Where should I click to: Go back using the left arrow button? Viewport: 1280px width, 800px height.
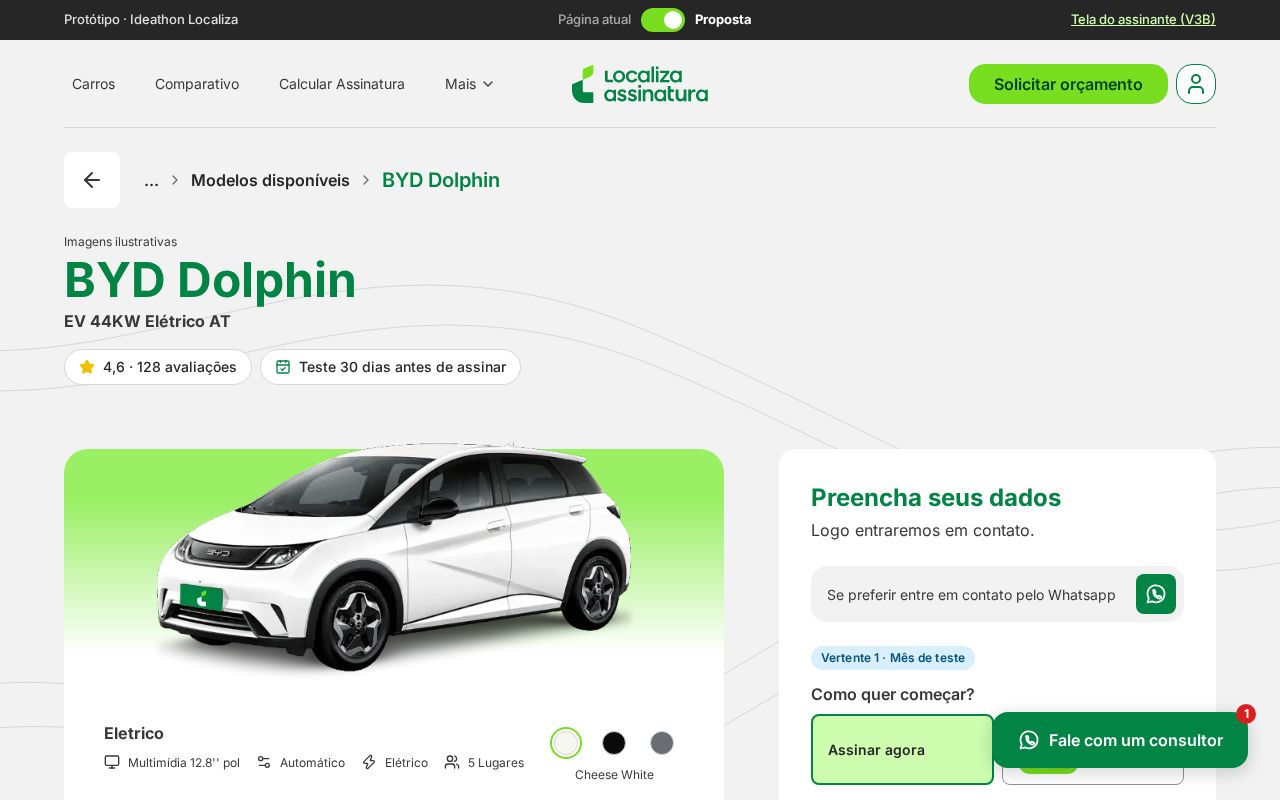[x=92, y=180]
